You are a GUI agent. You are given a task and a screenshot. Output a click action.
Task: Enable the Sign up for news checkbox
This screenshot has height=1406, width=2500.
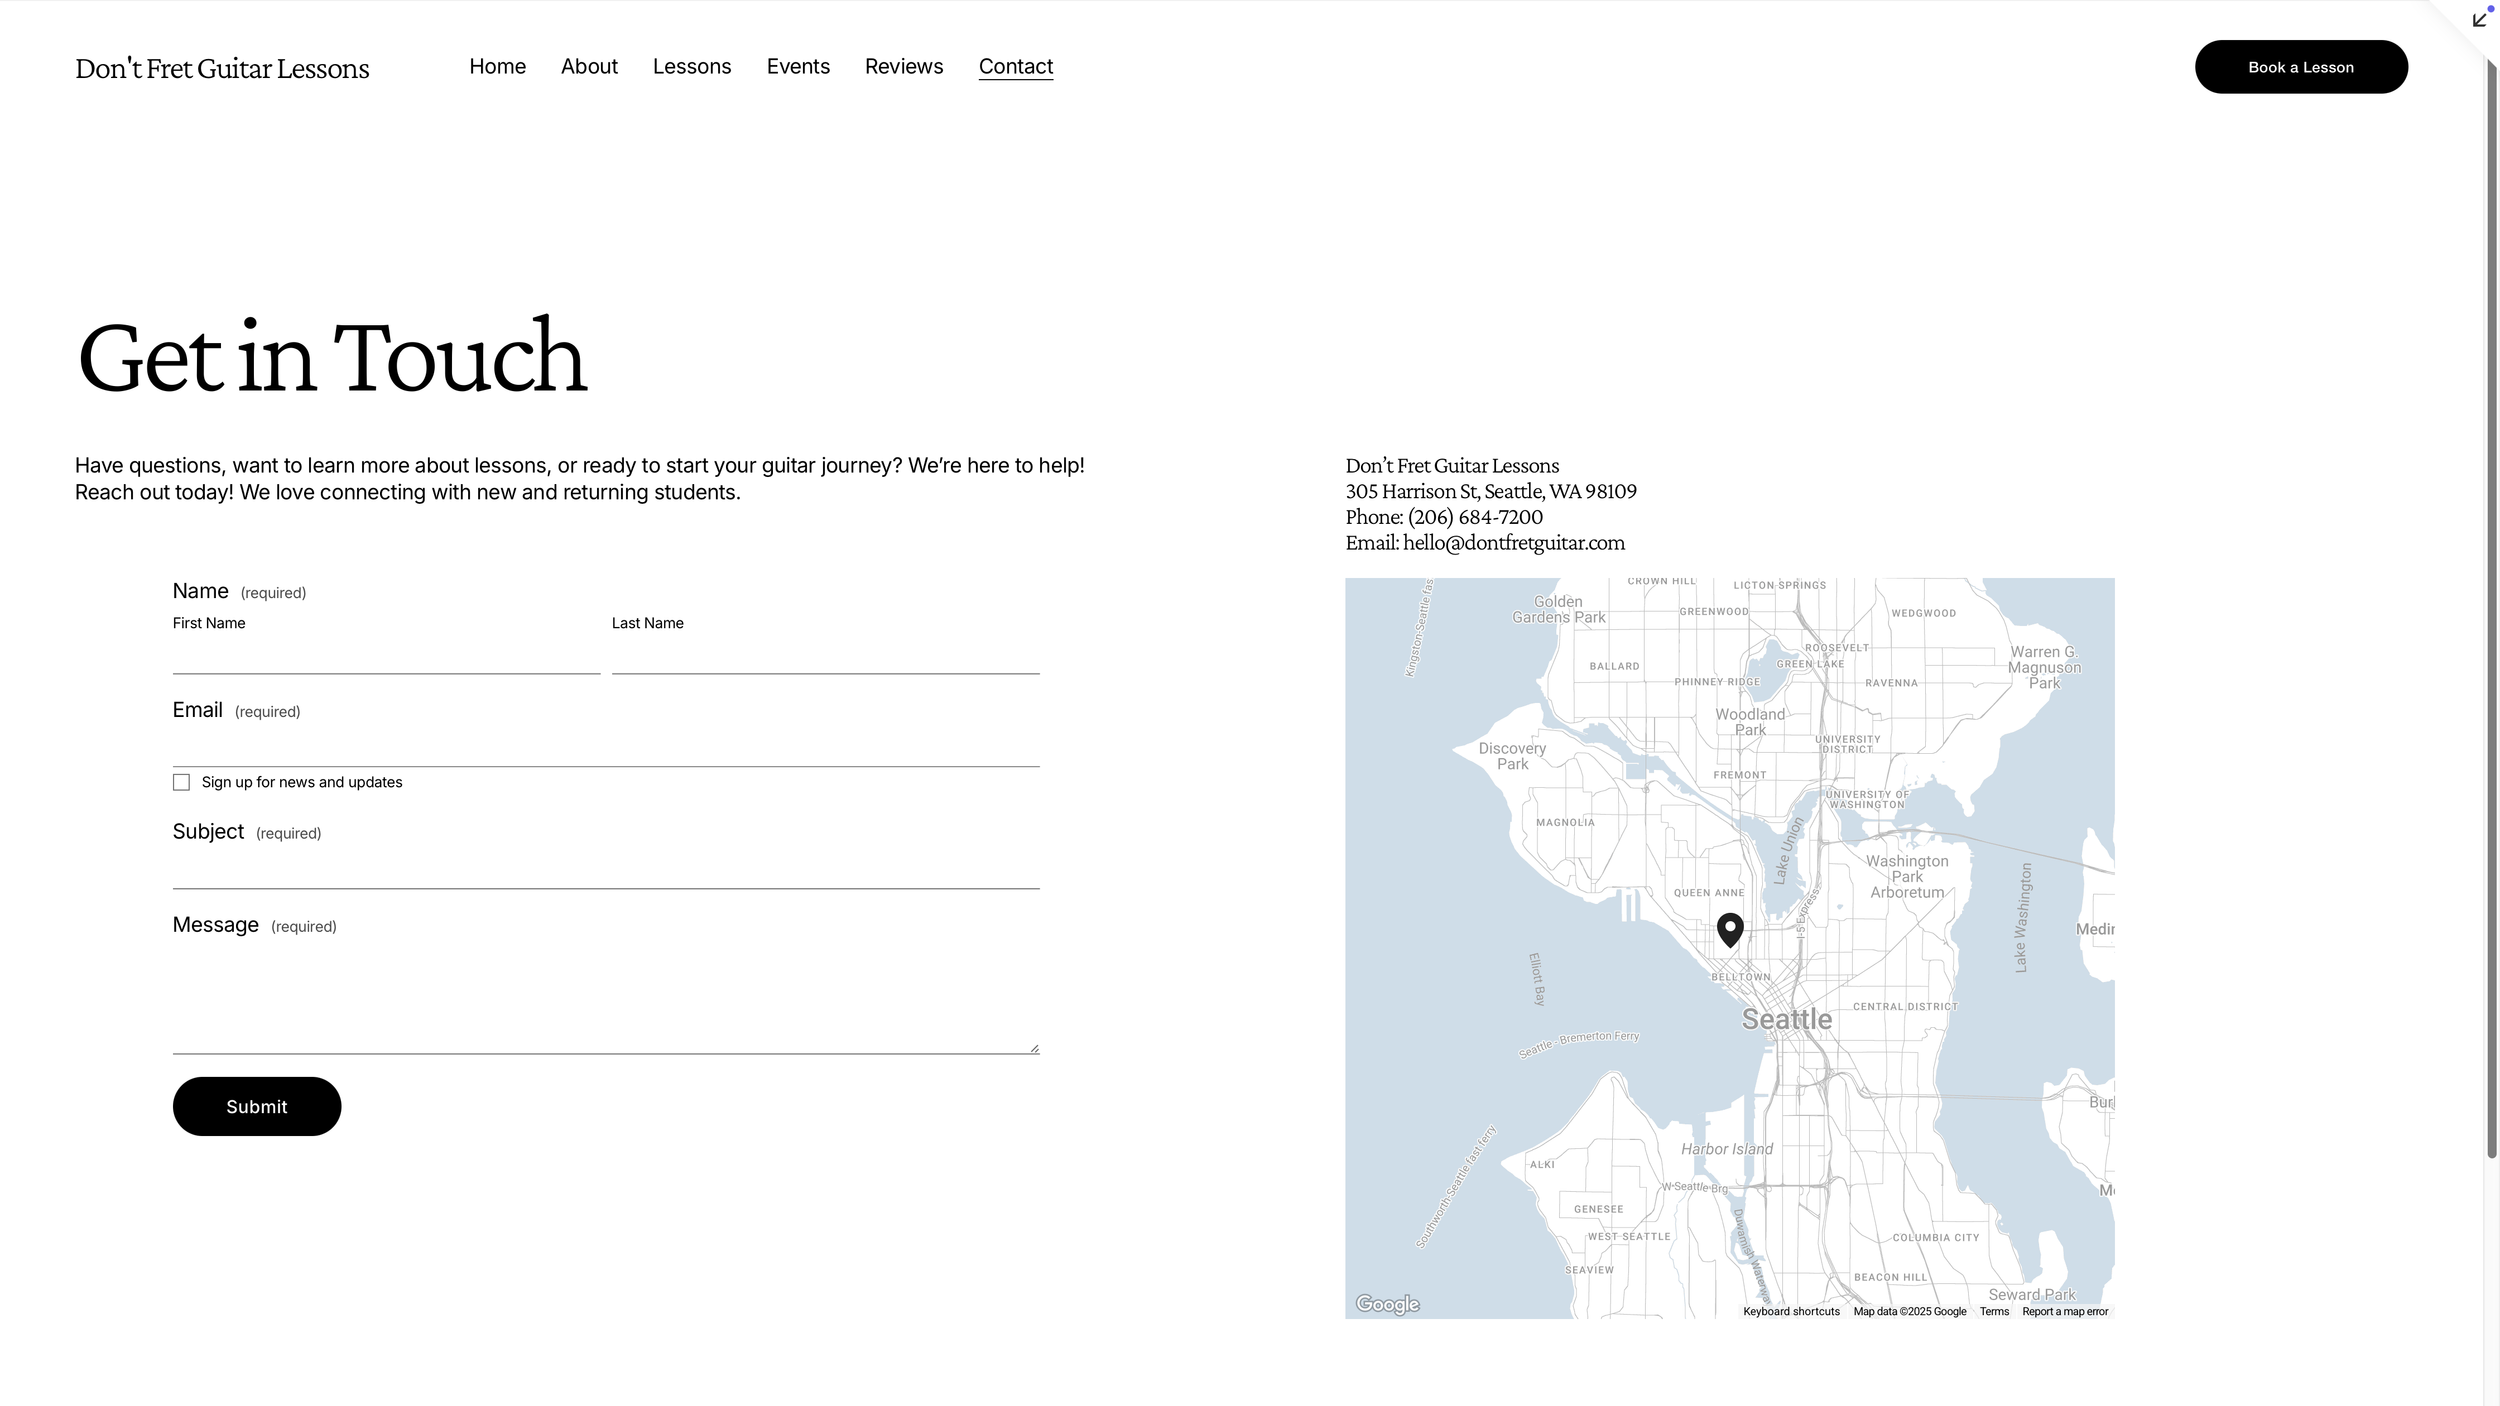(x=181, y=782)
